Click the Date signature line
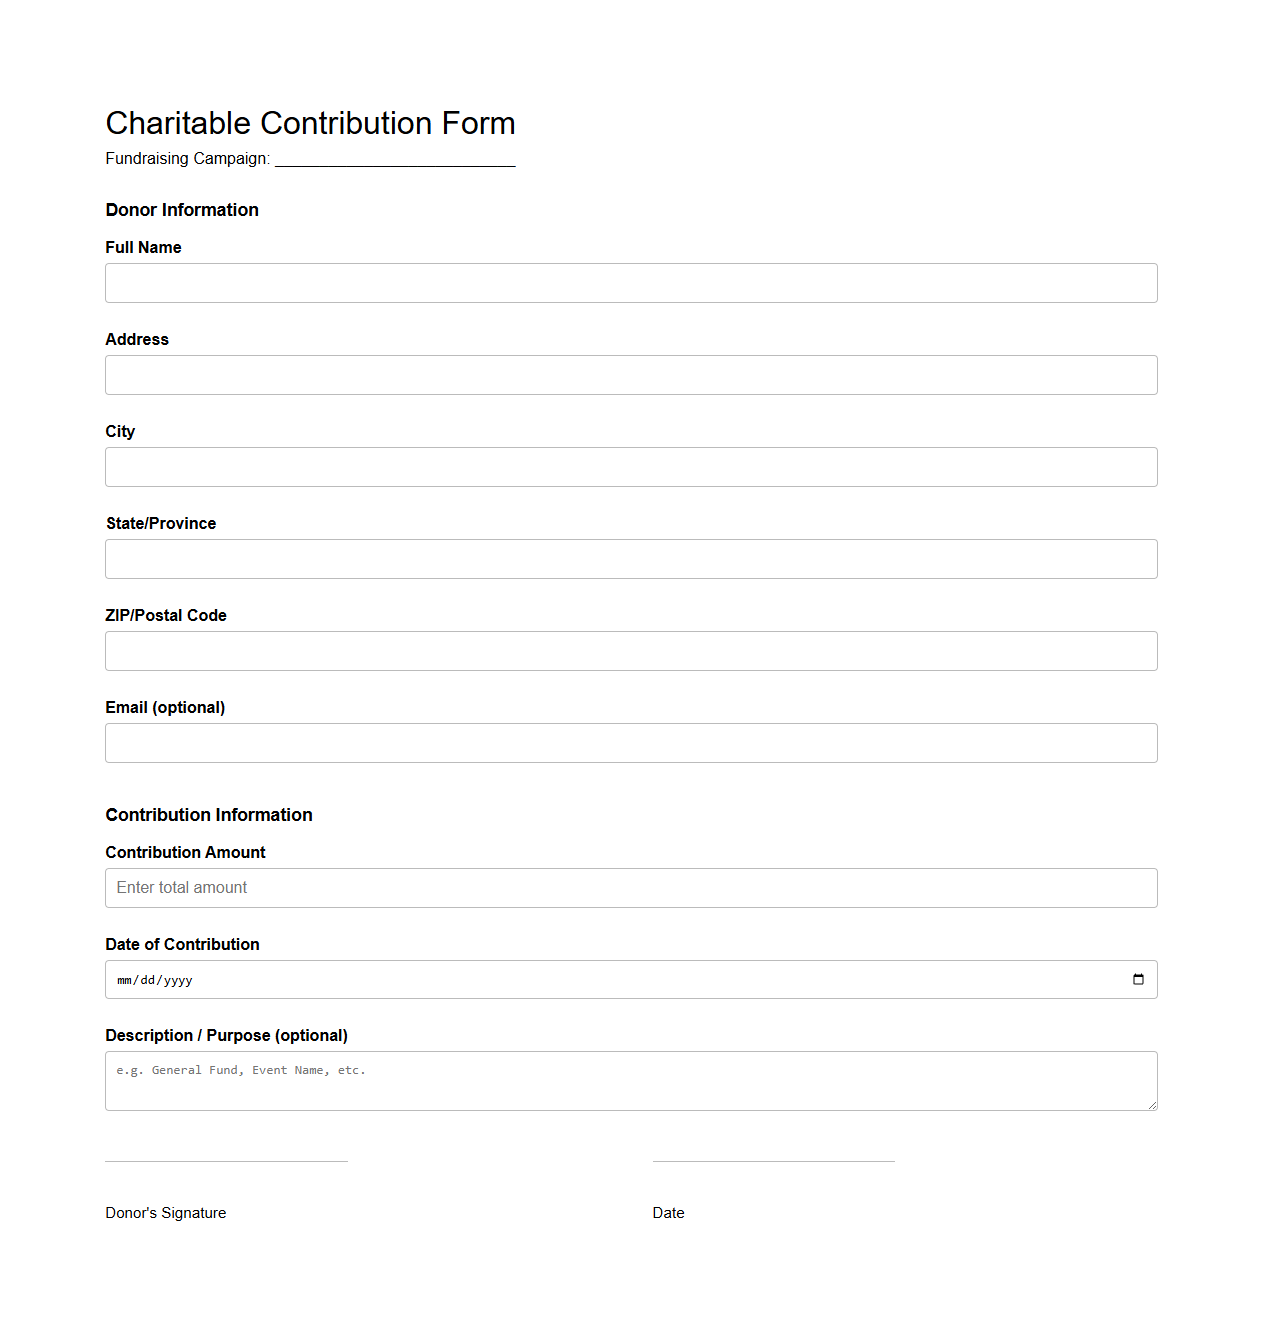This screenshot has width=1263, height=1321. [773, 1161]
